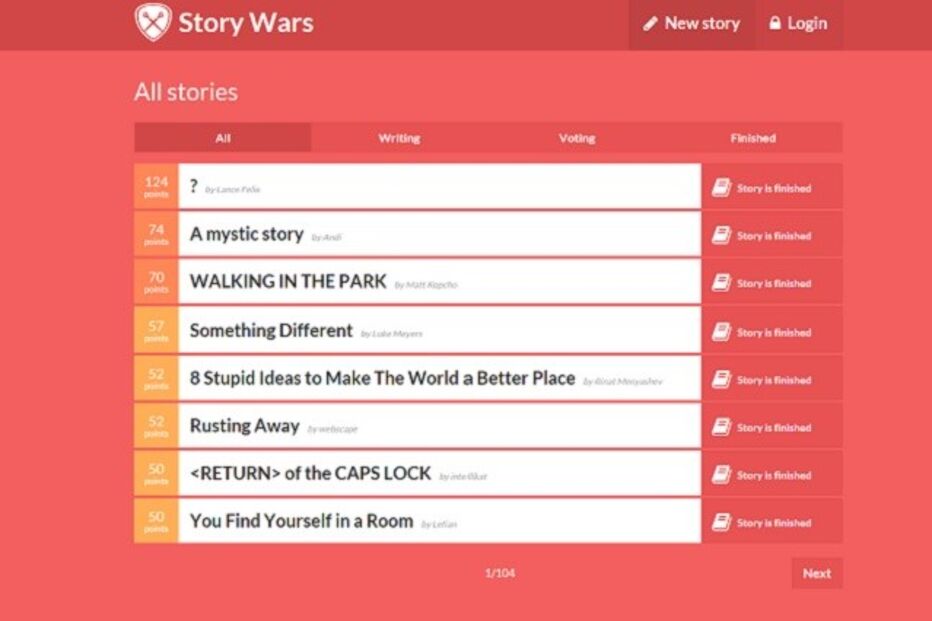
Task: Click the book icon for A mystic story
Action: tap(721, 236)
